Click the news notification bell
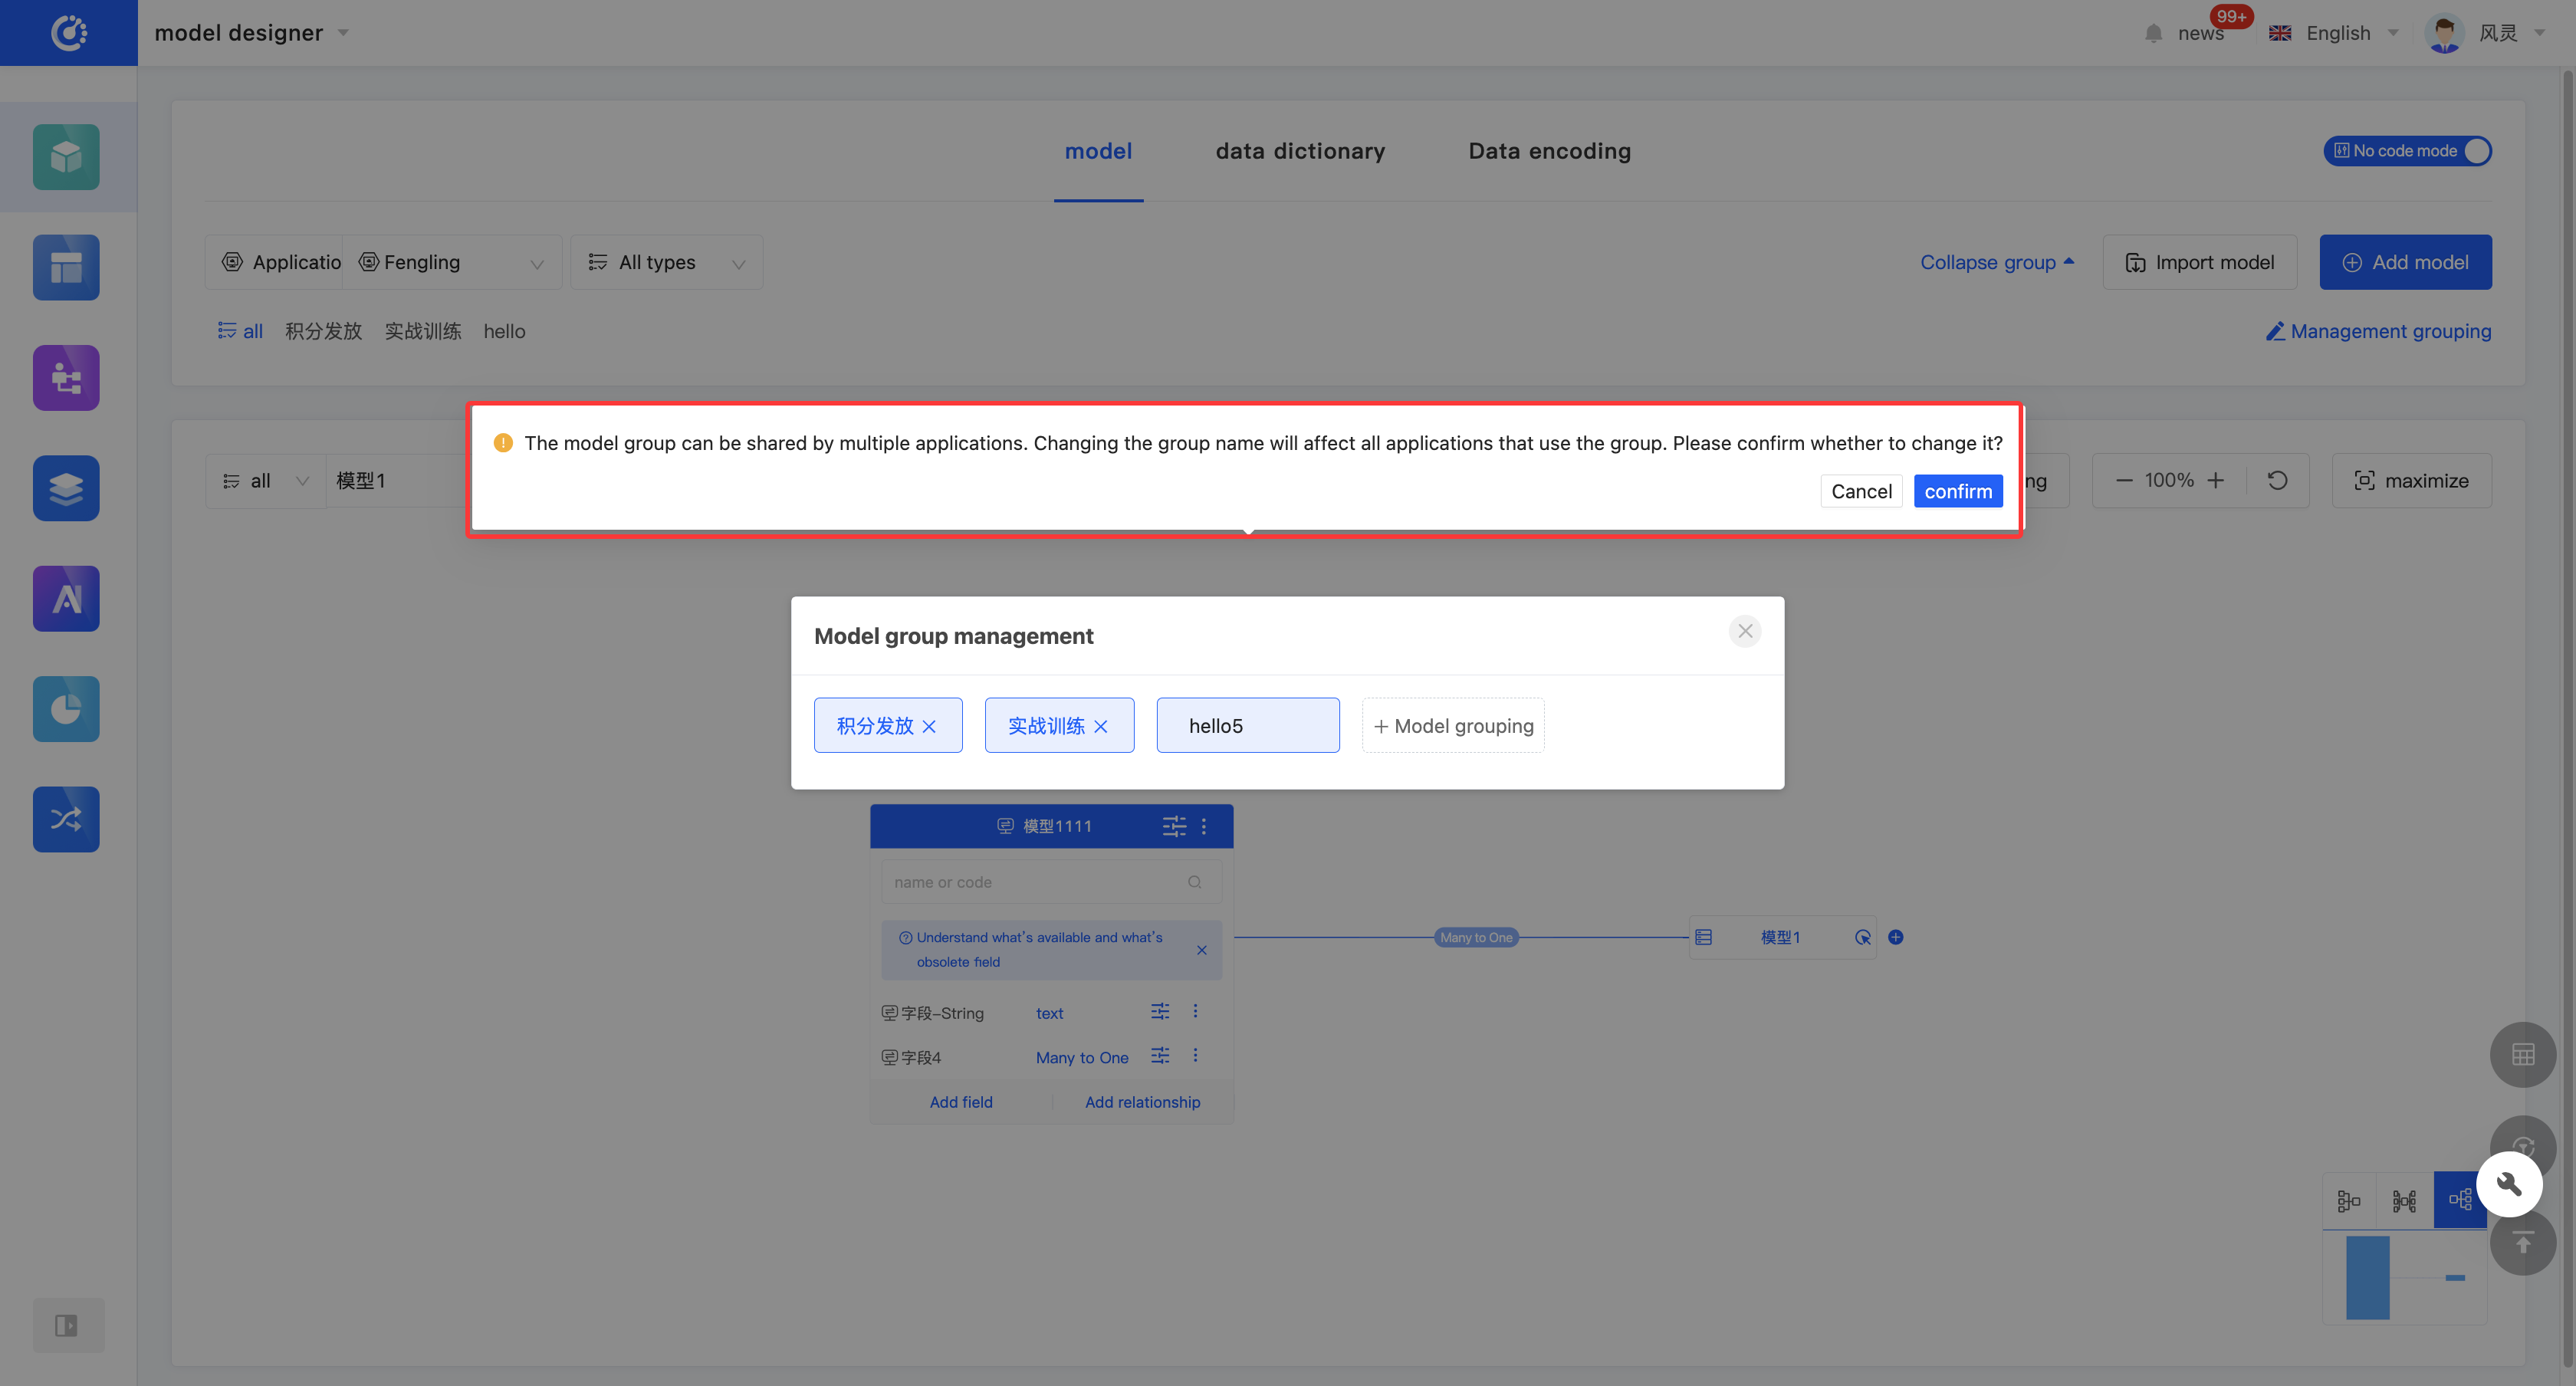The width and height of the screenshot is (2576, 1386). click(2153, 33)
